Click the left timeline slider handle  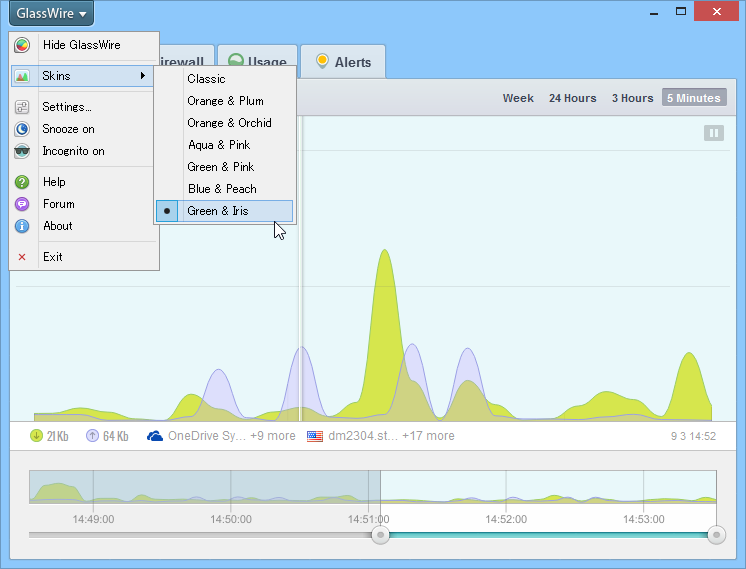pos(380,535)
